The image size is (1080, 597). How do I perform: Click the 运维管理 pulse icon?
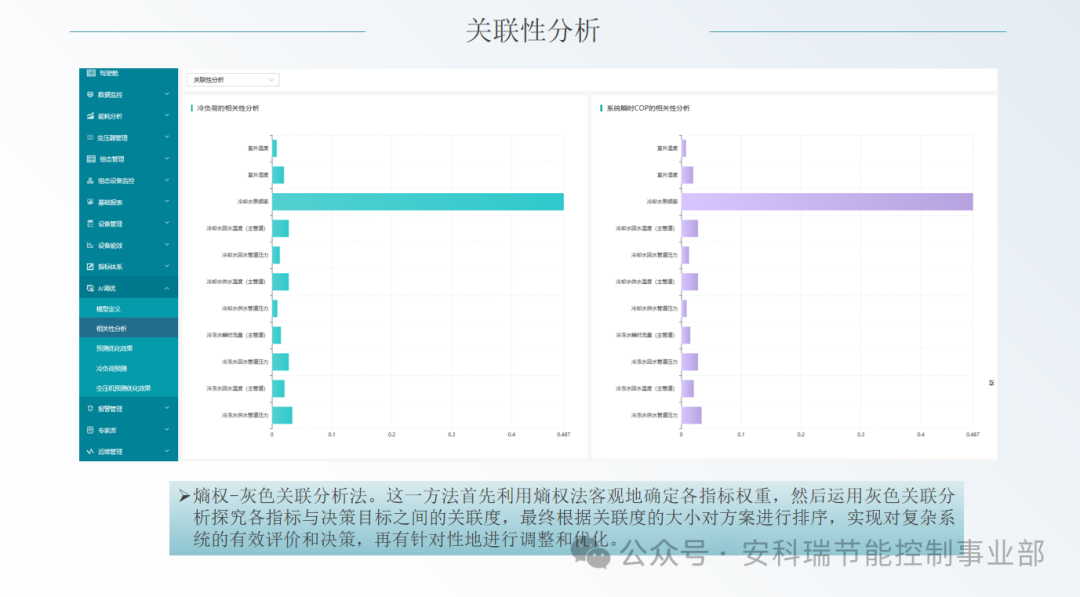tap(90, 452)
